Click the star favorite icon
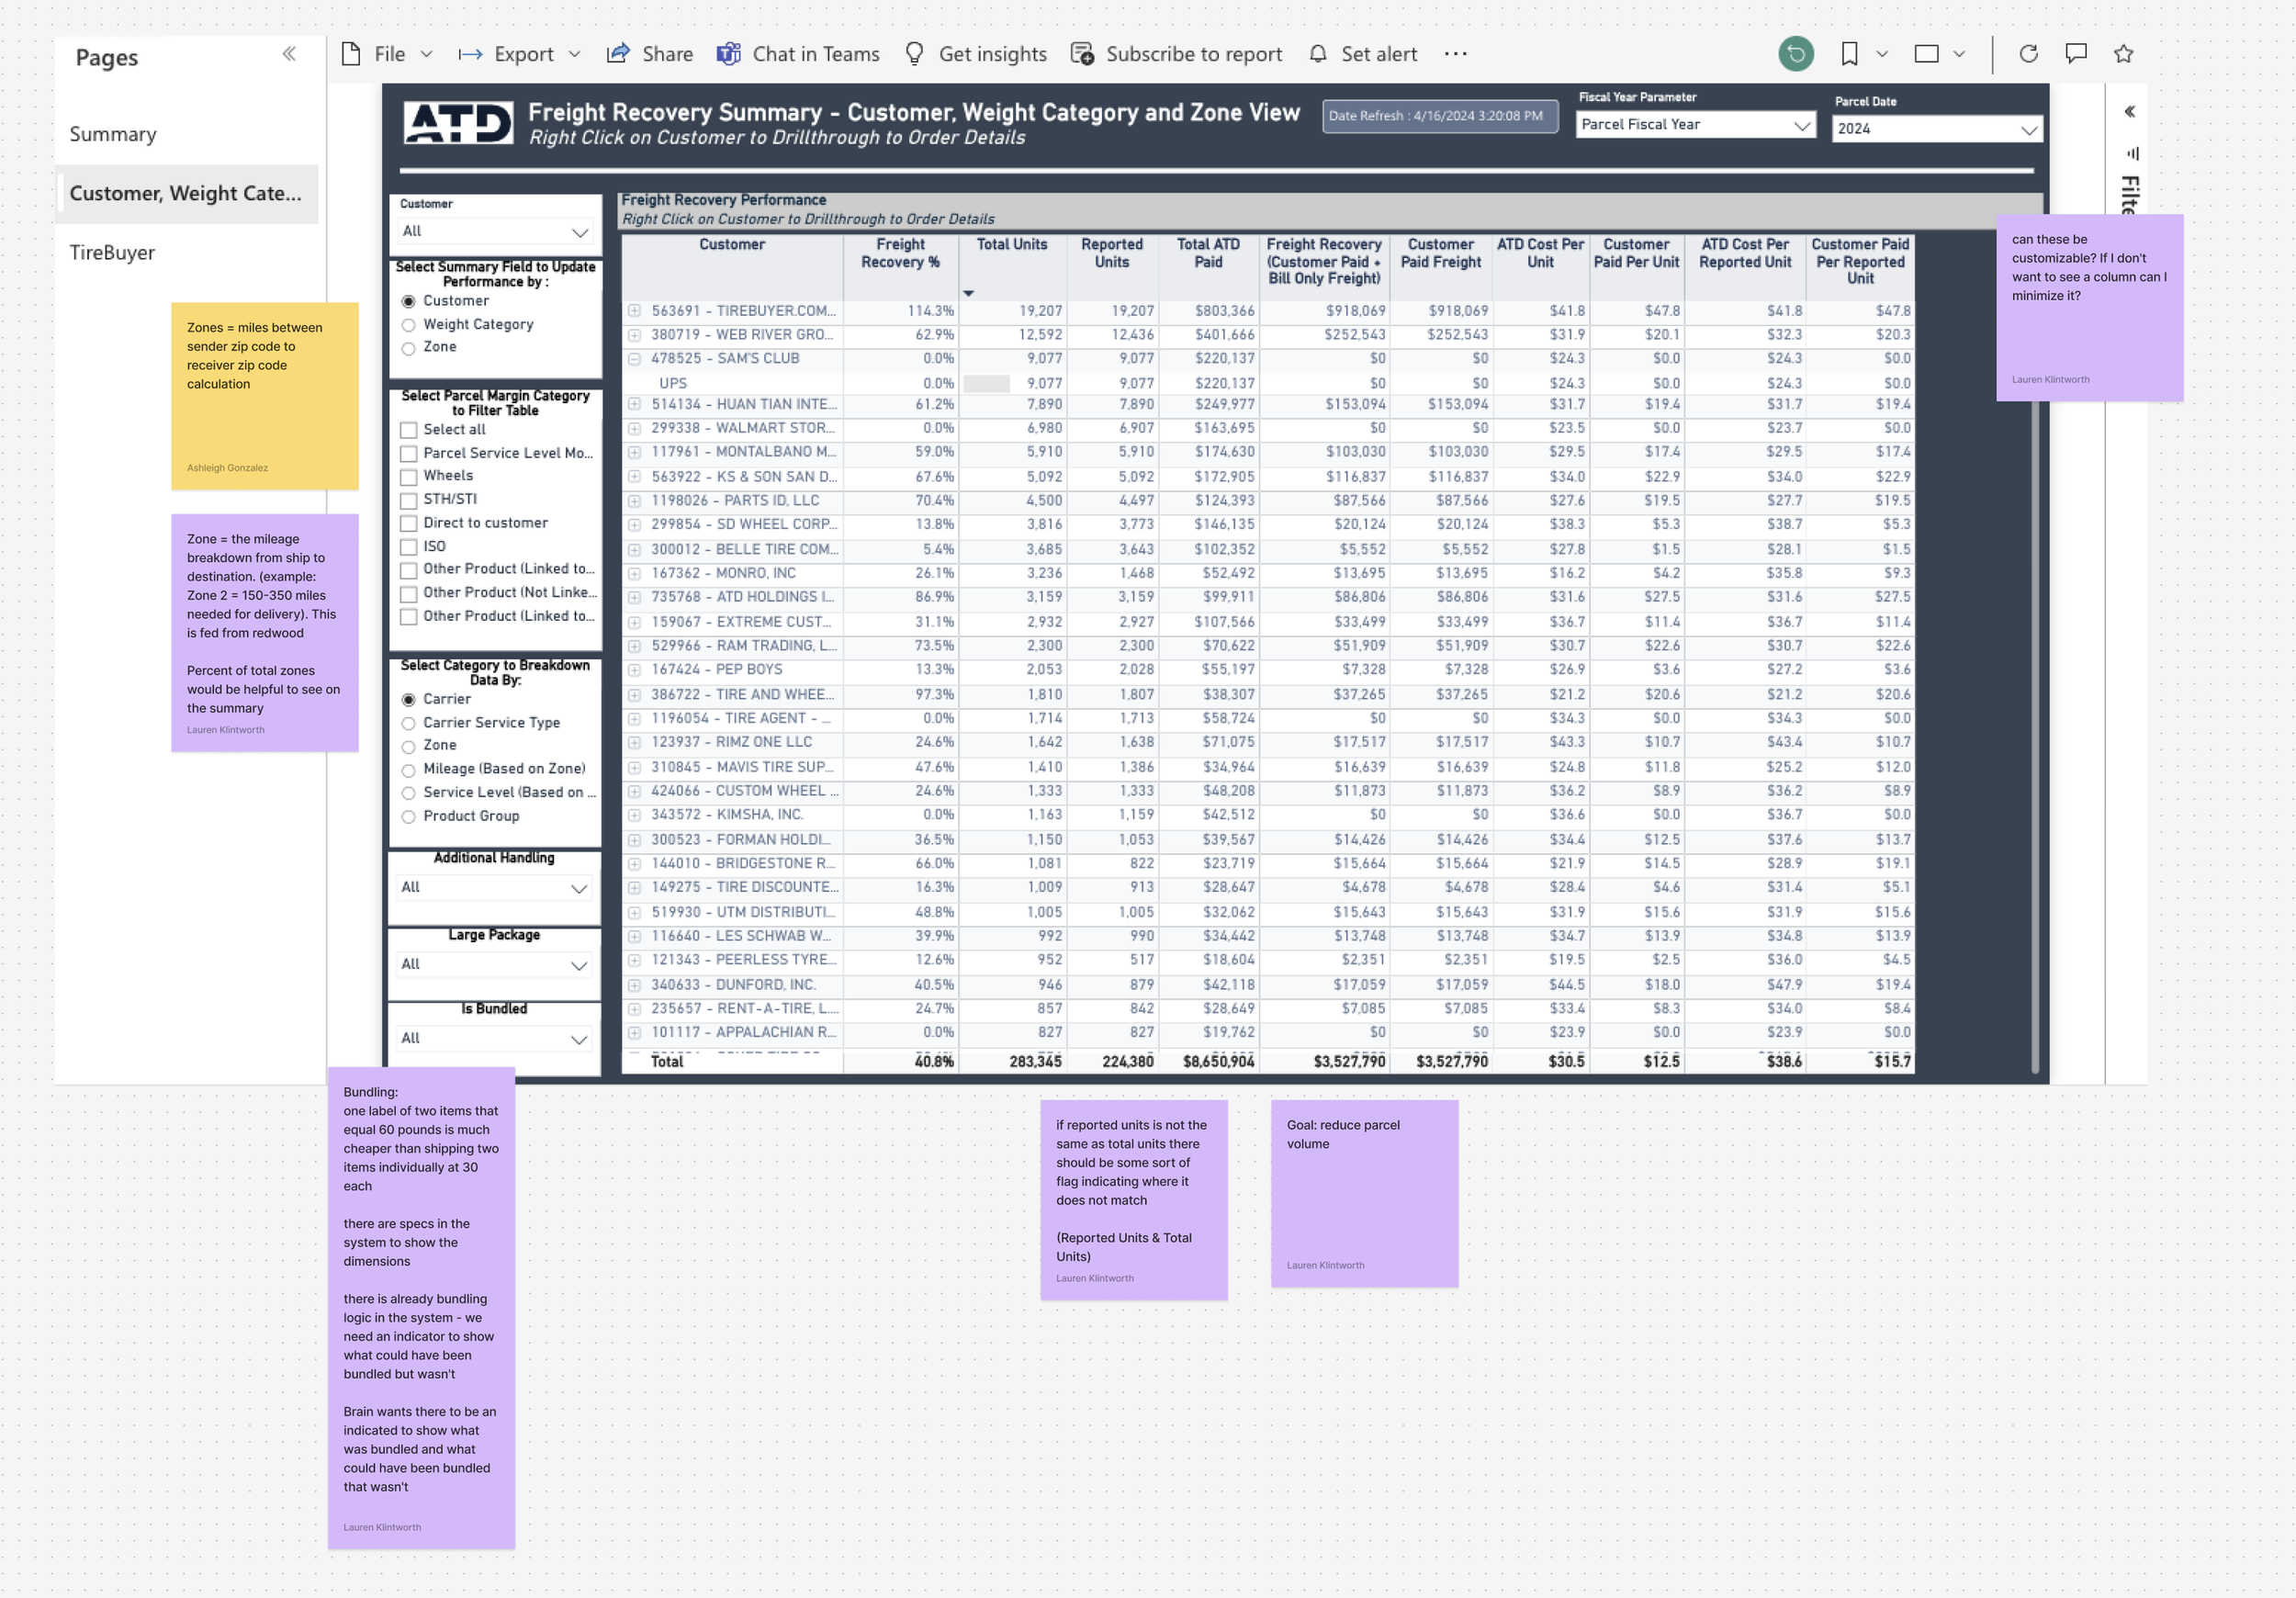The width and height of the screenshot is (2296, 1598). (2122, 54)
